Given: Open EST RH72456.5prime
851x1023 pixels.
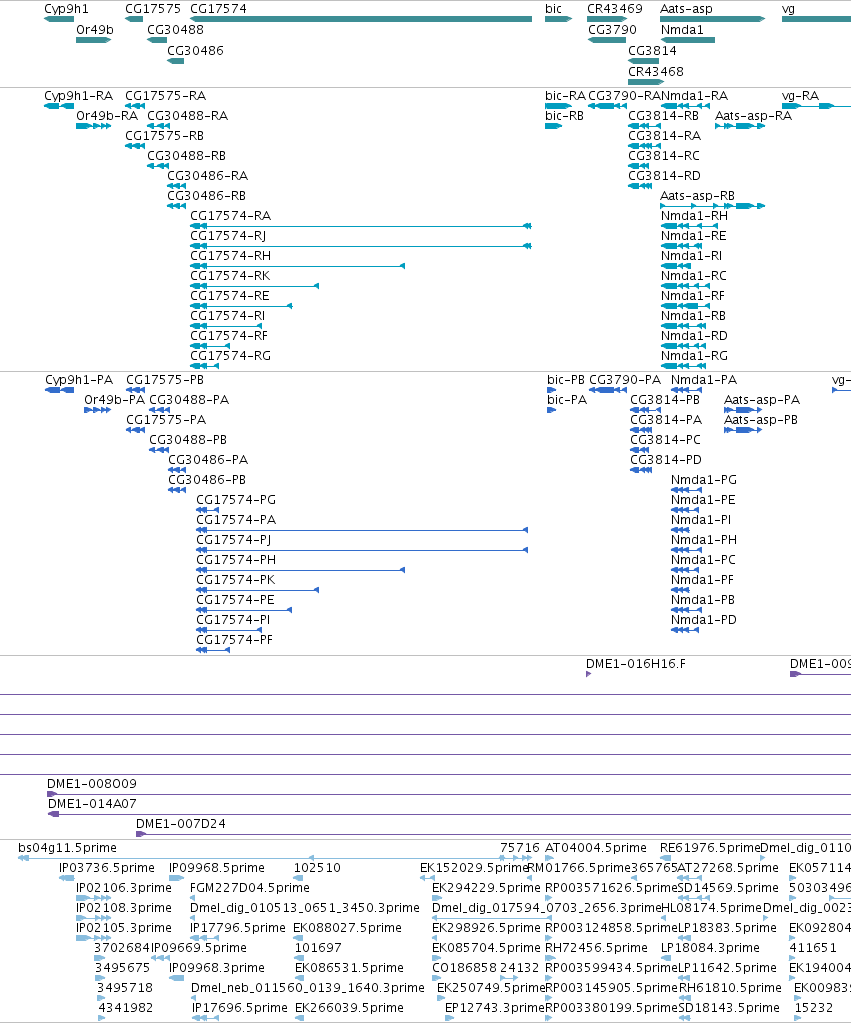Looking at the screenshot, I should click(x=596, y=948).
